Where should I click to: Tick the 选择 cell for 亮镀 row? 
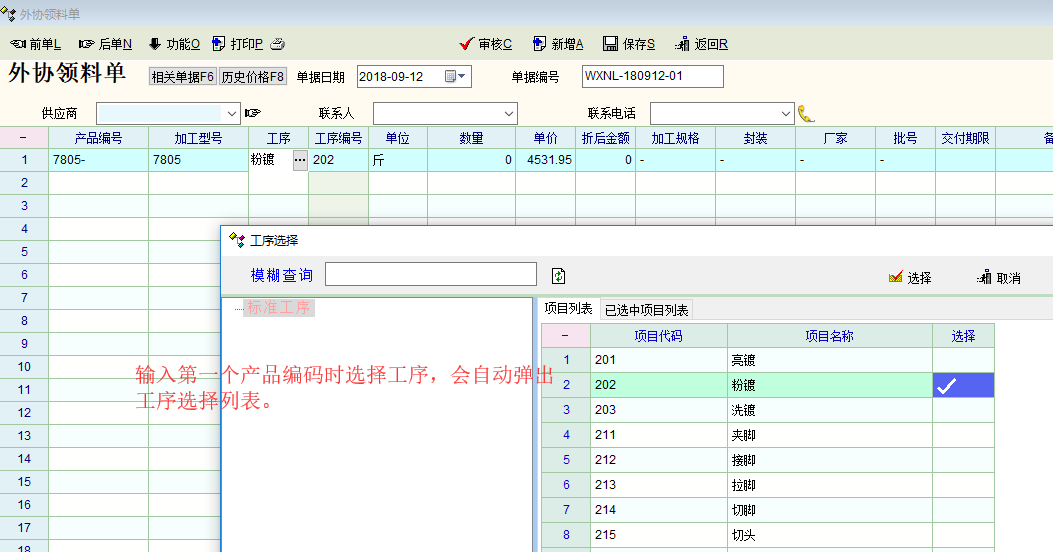point(963,360)
